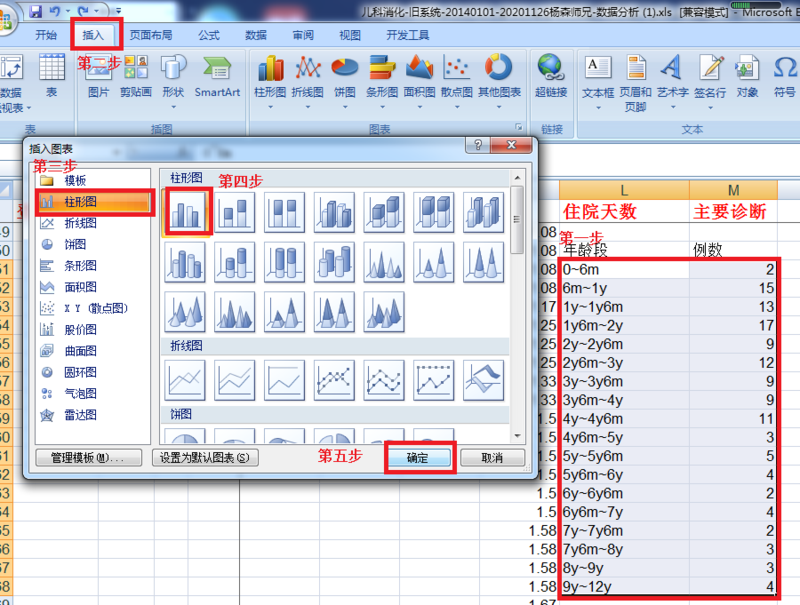Click the 图表 group dialog launcher icon
Image resolution: width=800 pixels, height=605 pixels.
(519, 127)
